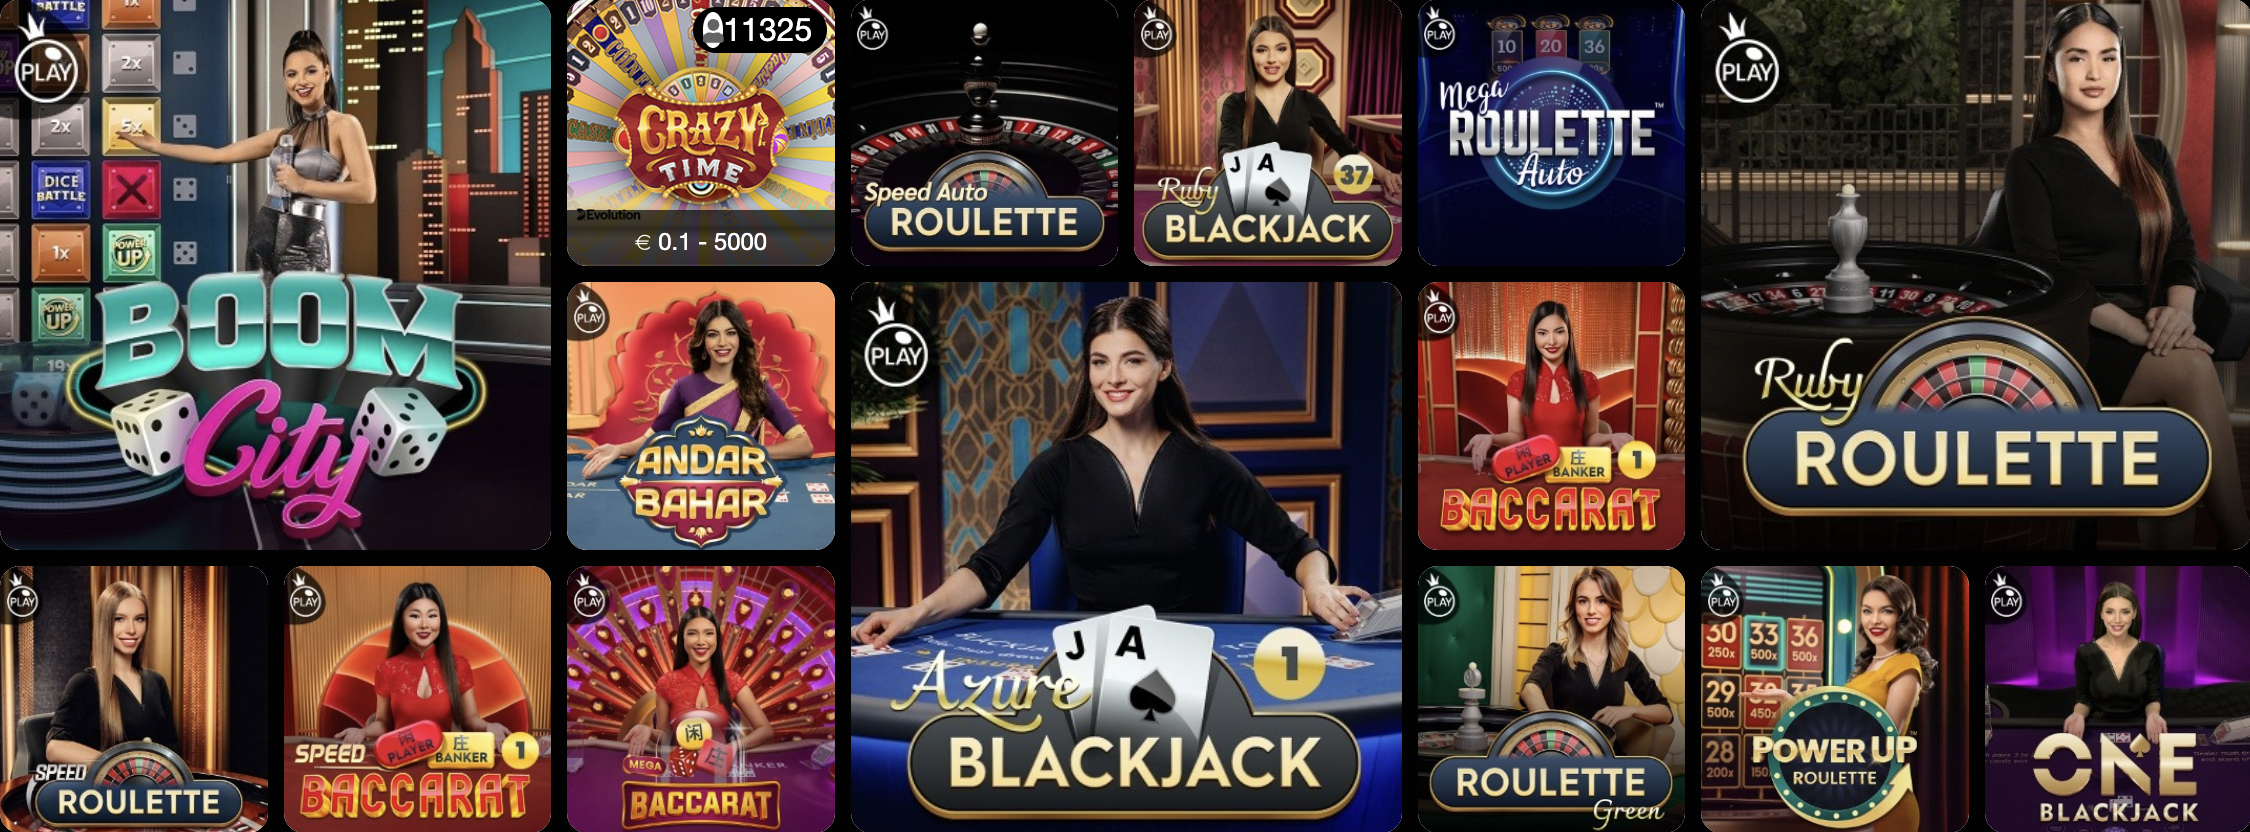
Task: Open Roulette Green game tile
Action: 1551,699
